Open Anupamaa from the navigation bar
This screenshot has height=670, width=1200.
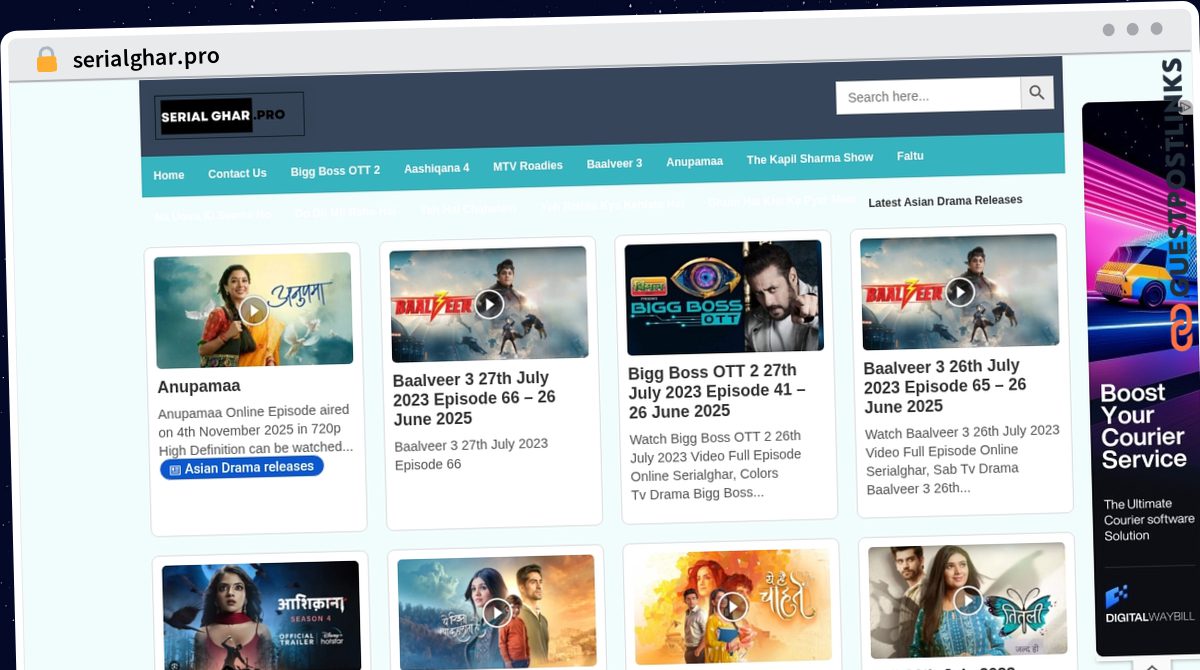pyautogui.click(x=694, y=161)
